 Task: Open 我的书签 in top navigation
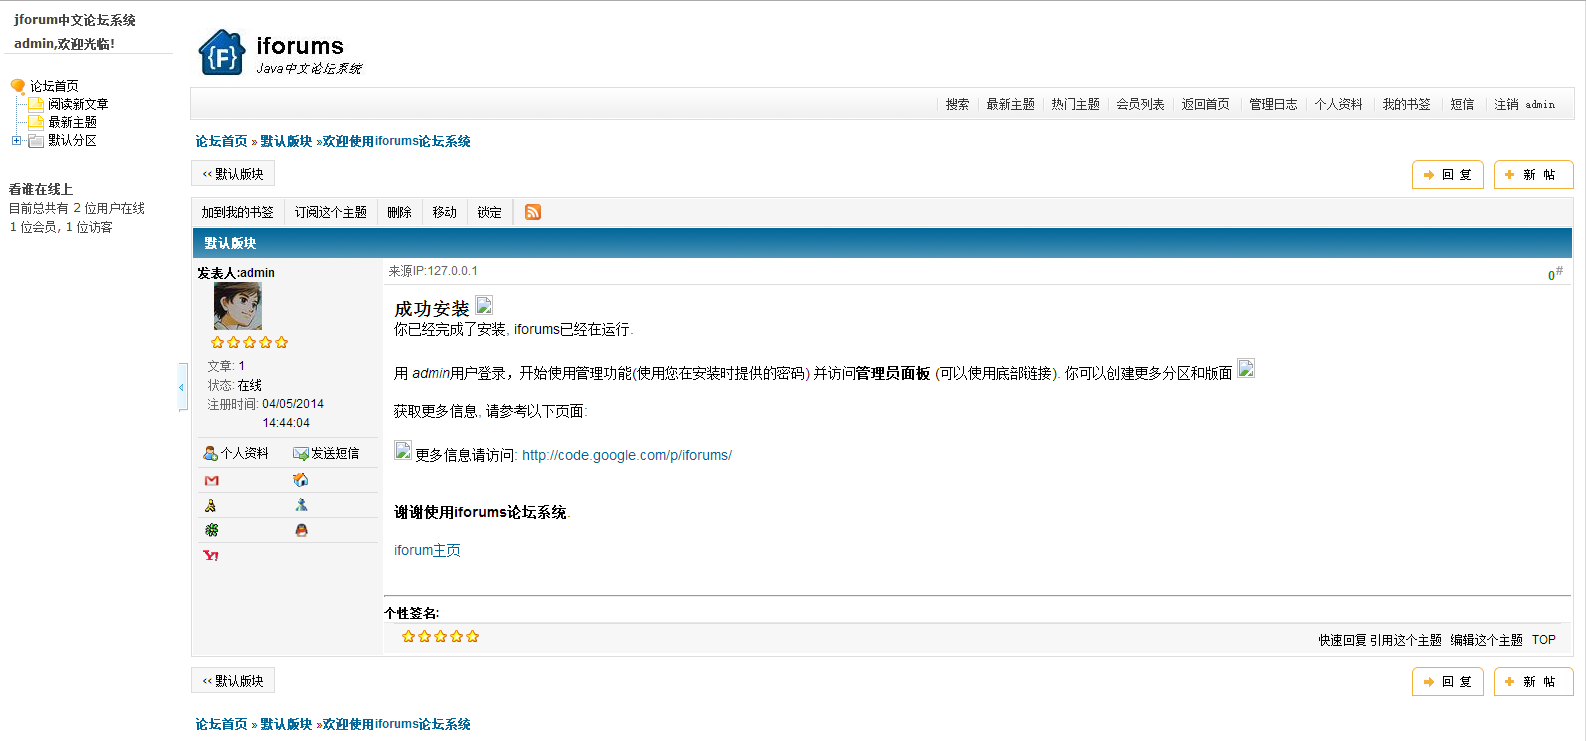click(x=1406, y=104)
